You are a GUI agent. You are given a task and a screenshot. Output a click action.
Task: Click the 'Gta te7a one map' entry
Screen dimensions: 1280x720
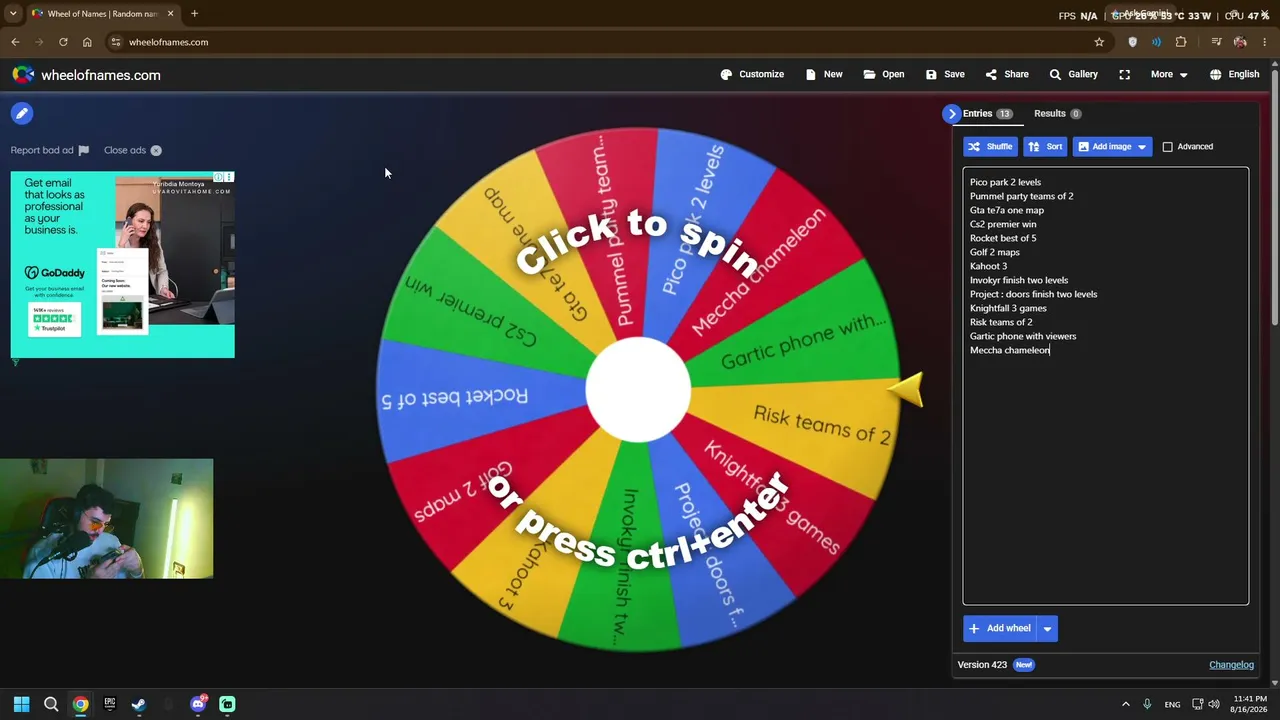click(x=1006, y=210)
